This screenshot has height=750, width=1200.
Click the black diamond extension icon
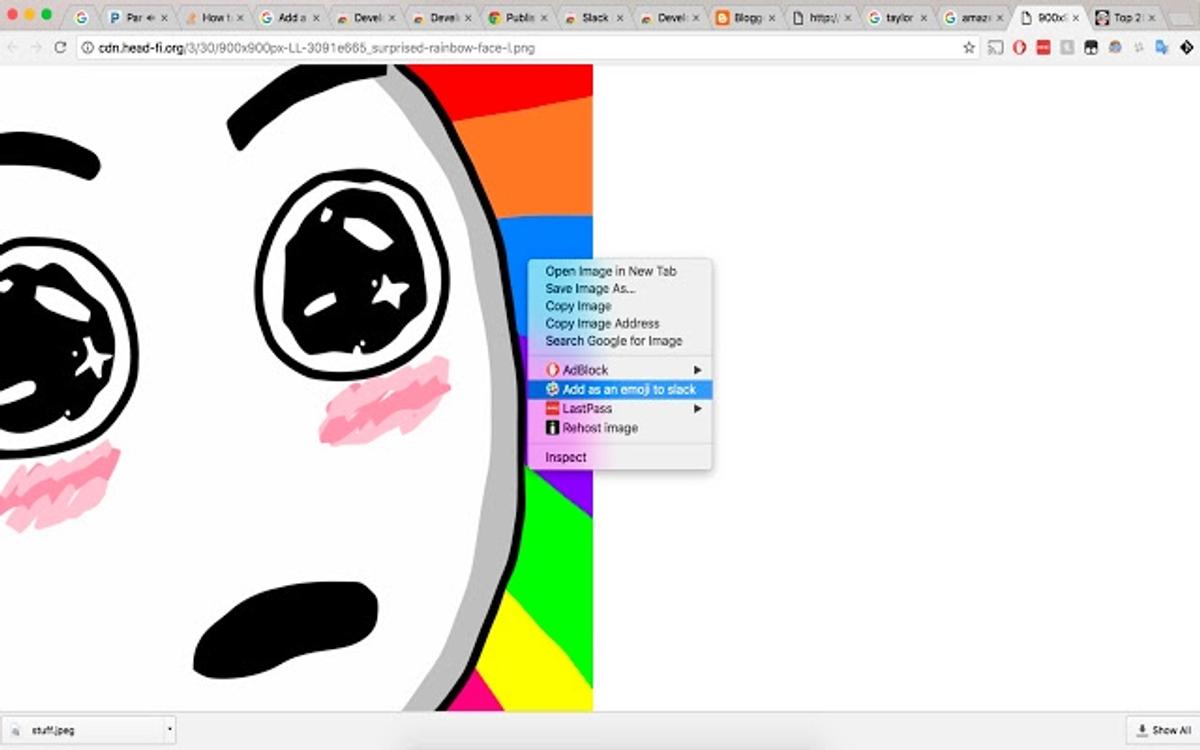(1185, 47)
